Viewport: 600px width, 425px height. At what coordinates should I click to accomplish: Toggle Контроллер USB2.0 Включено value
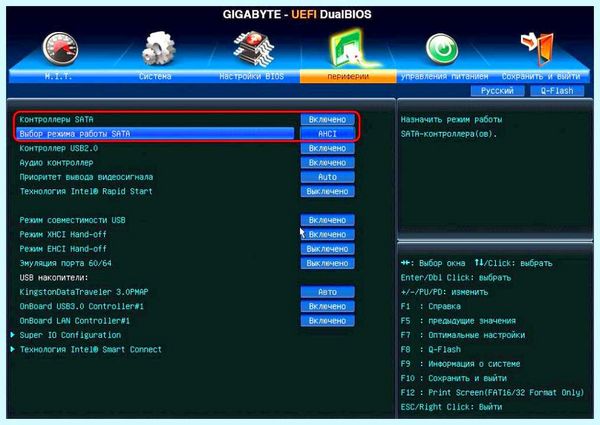point(327,148)
